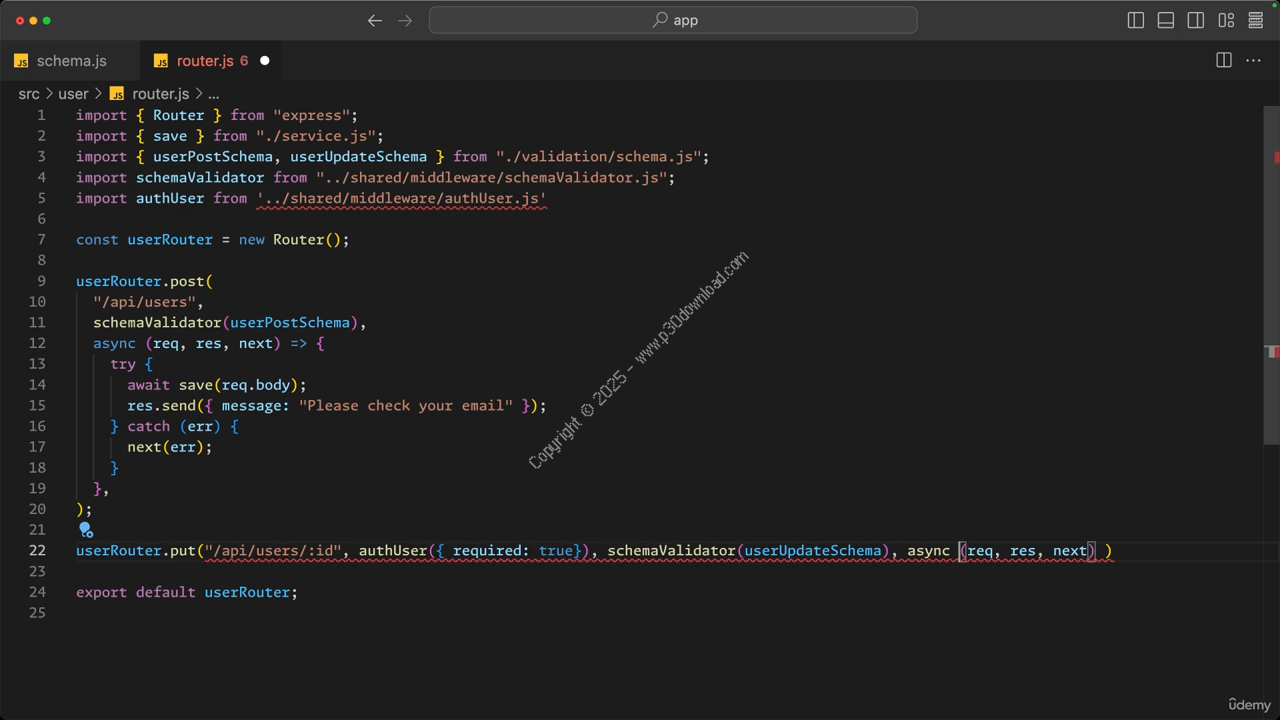Go back with the left arrow
Image resolution: width=1280 pixels, height=720 pixels.
[375, 20]
